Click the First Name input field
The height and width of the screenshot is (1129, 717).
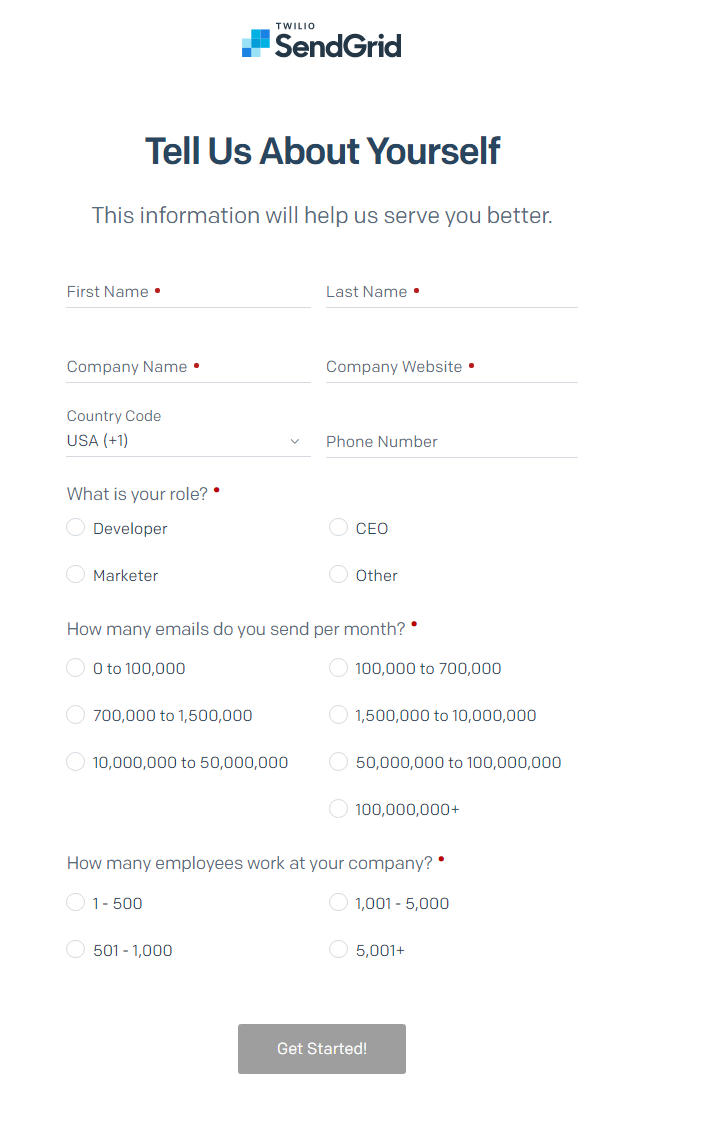click(x=188, y=292)
